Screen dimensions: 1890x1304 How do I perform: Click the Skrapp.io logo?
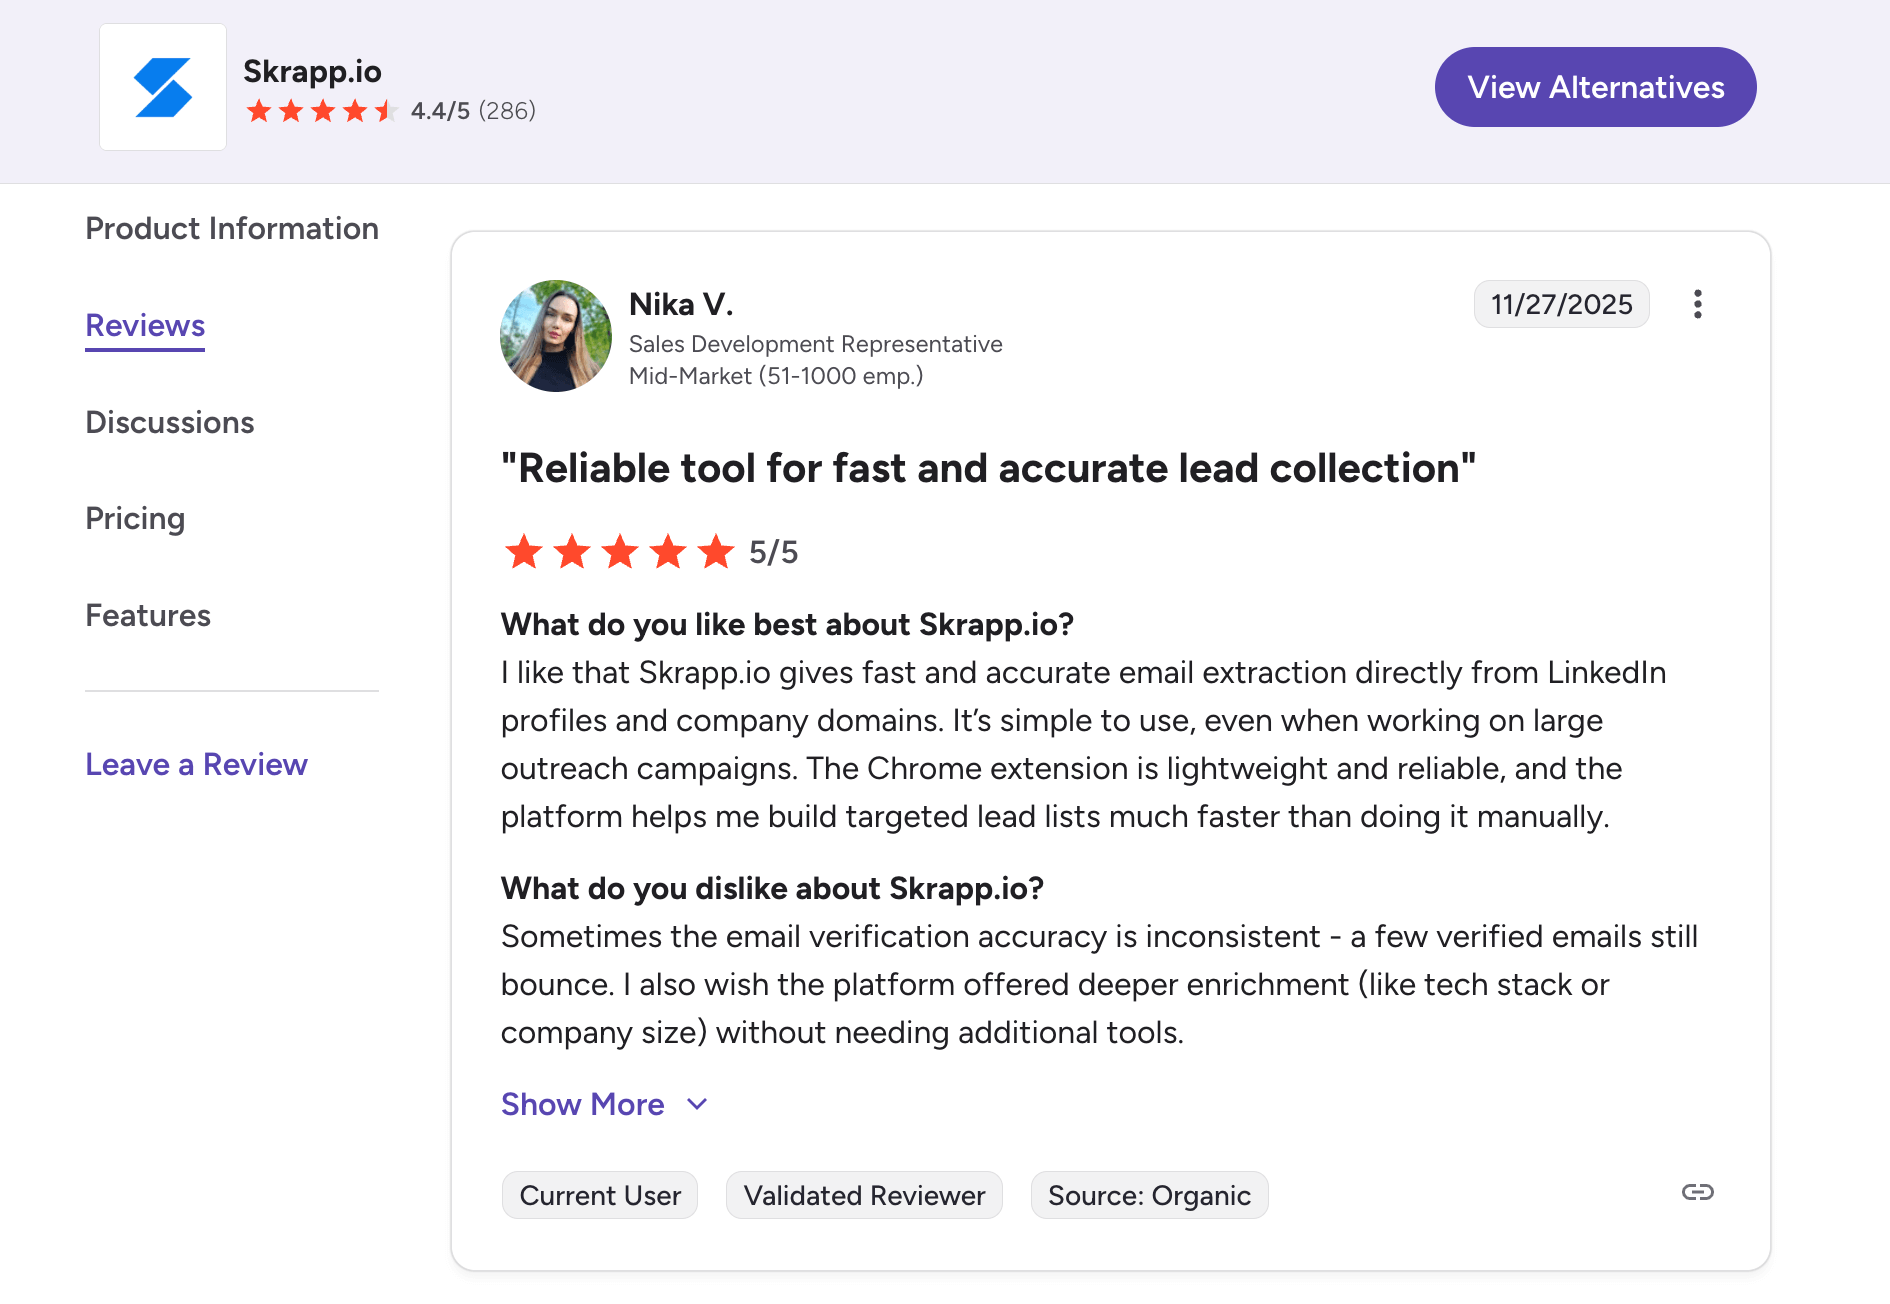pos(163,86)
